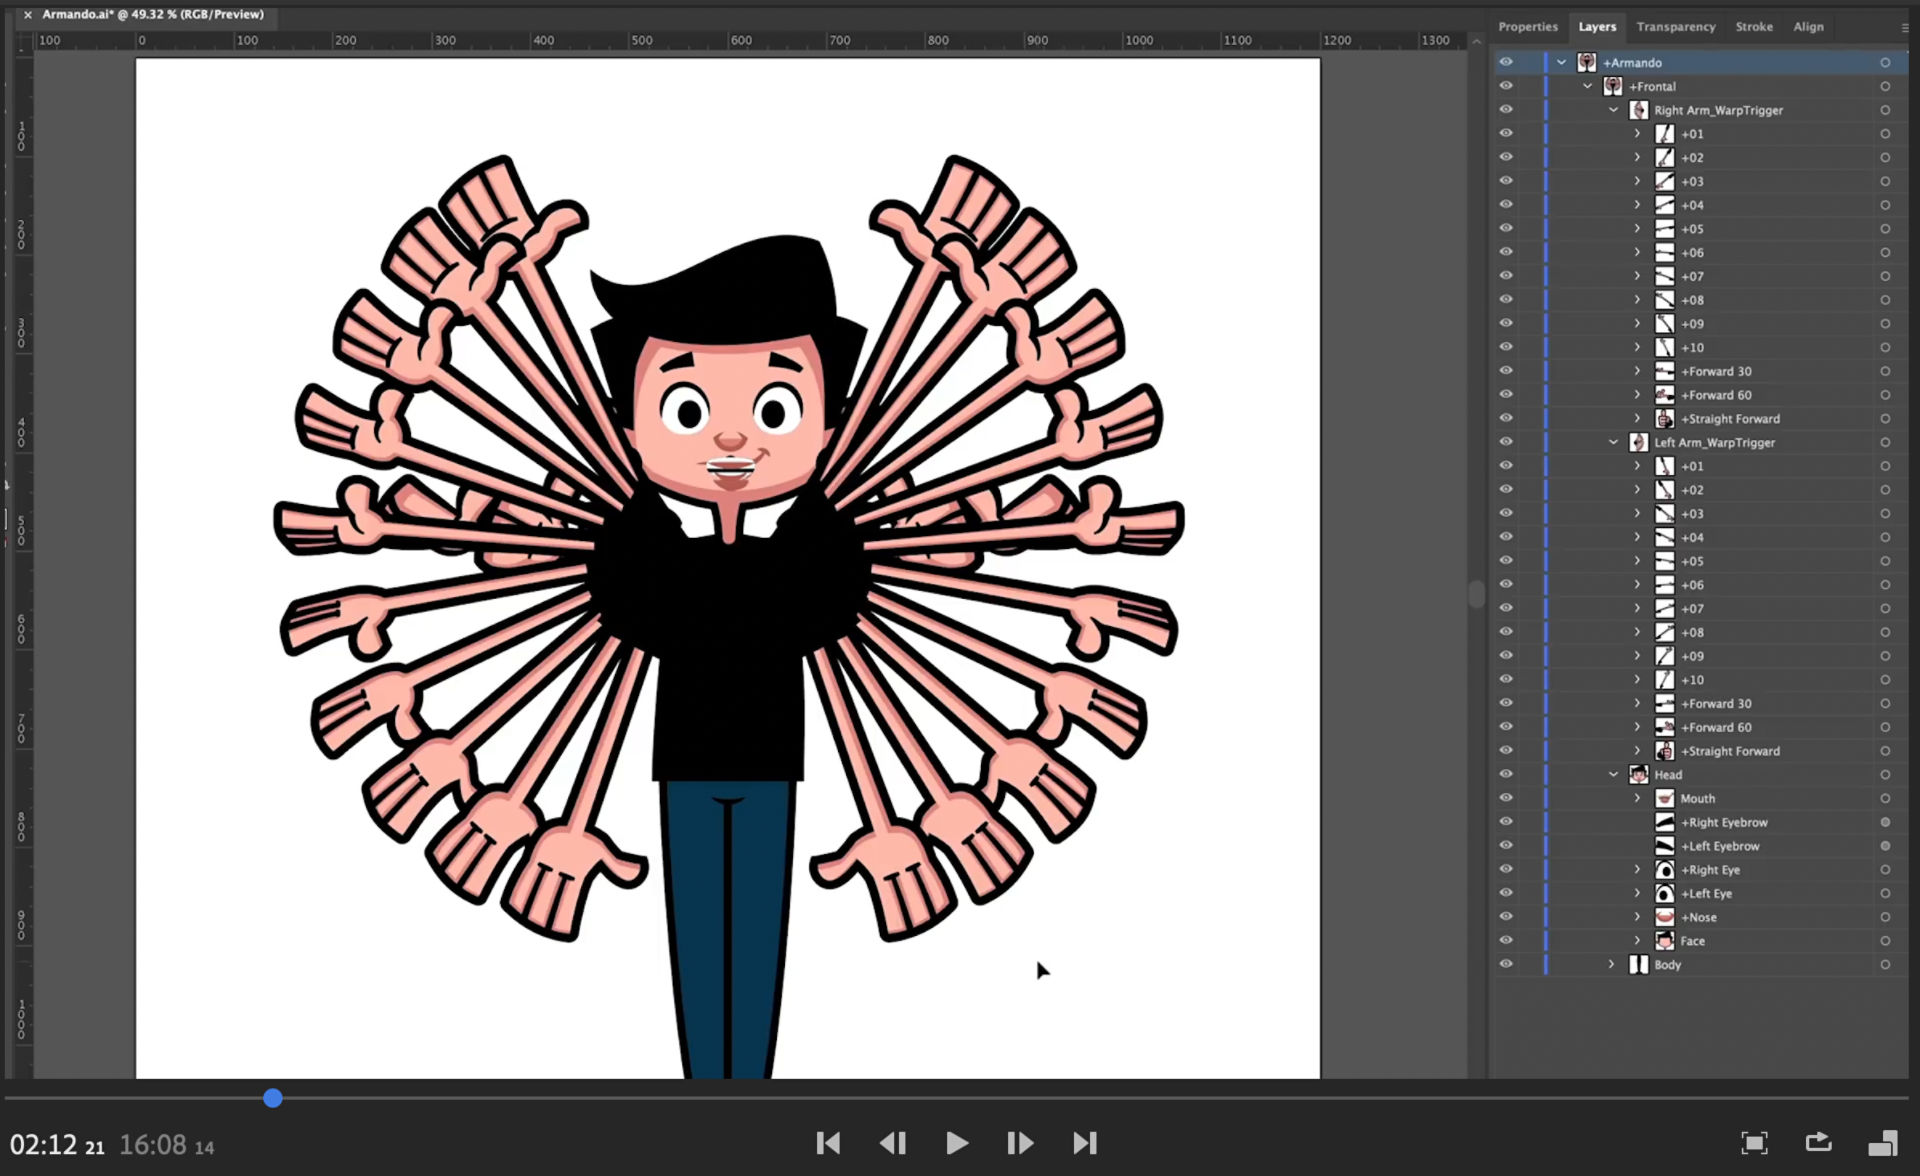Viewport: 1920px width, 1176px height.
Task: Click the +Frontal layer name
Action: 1652,87
